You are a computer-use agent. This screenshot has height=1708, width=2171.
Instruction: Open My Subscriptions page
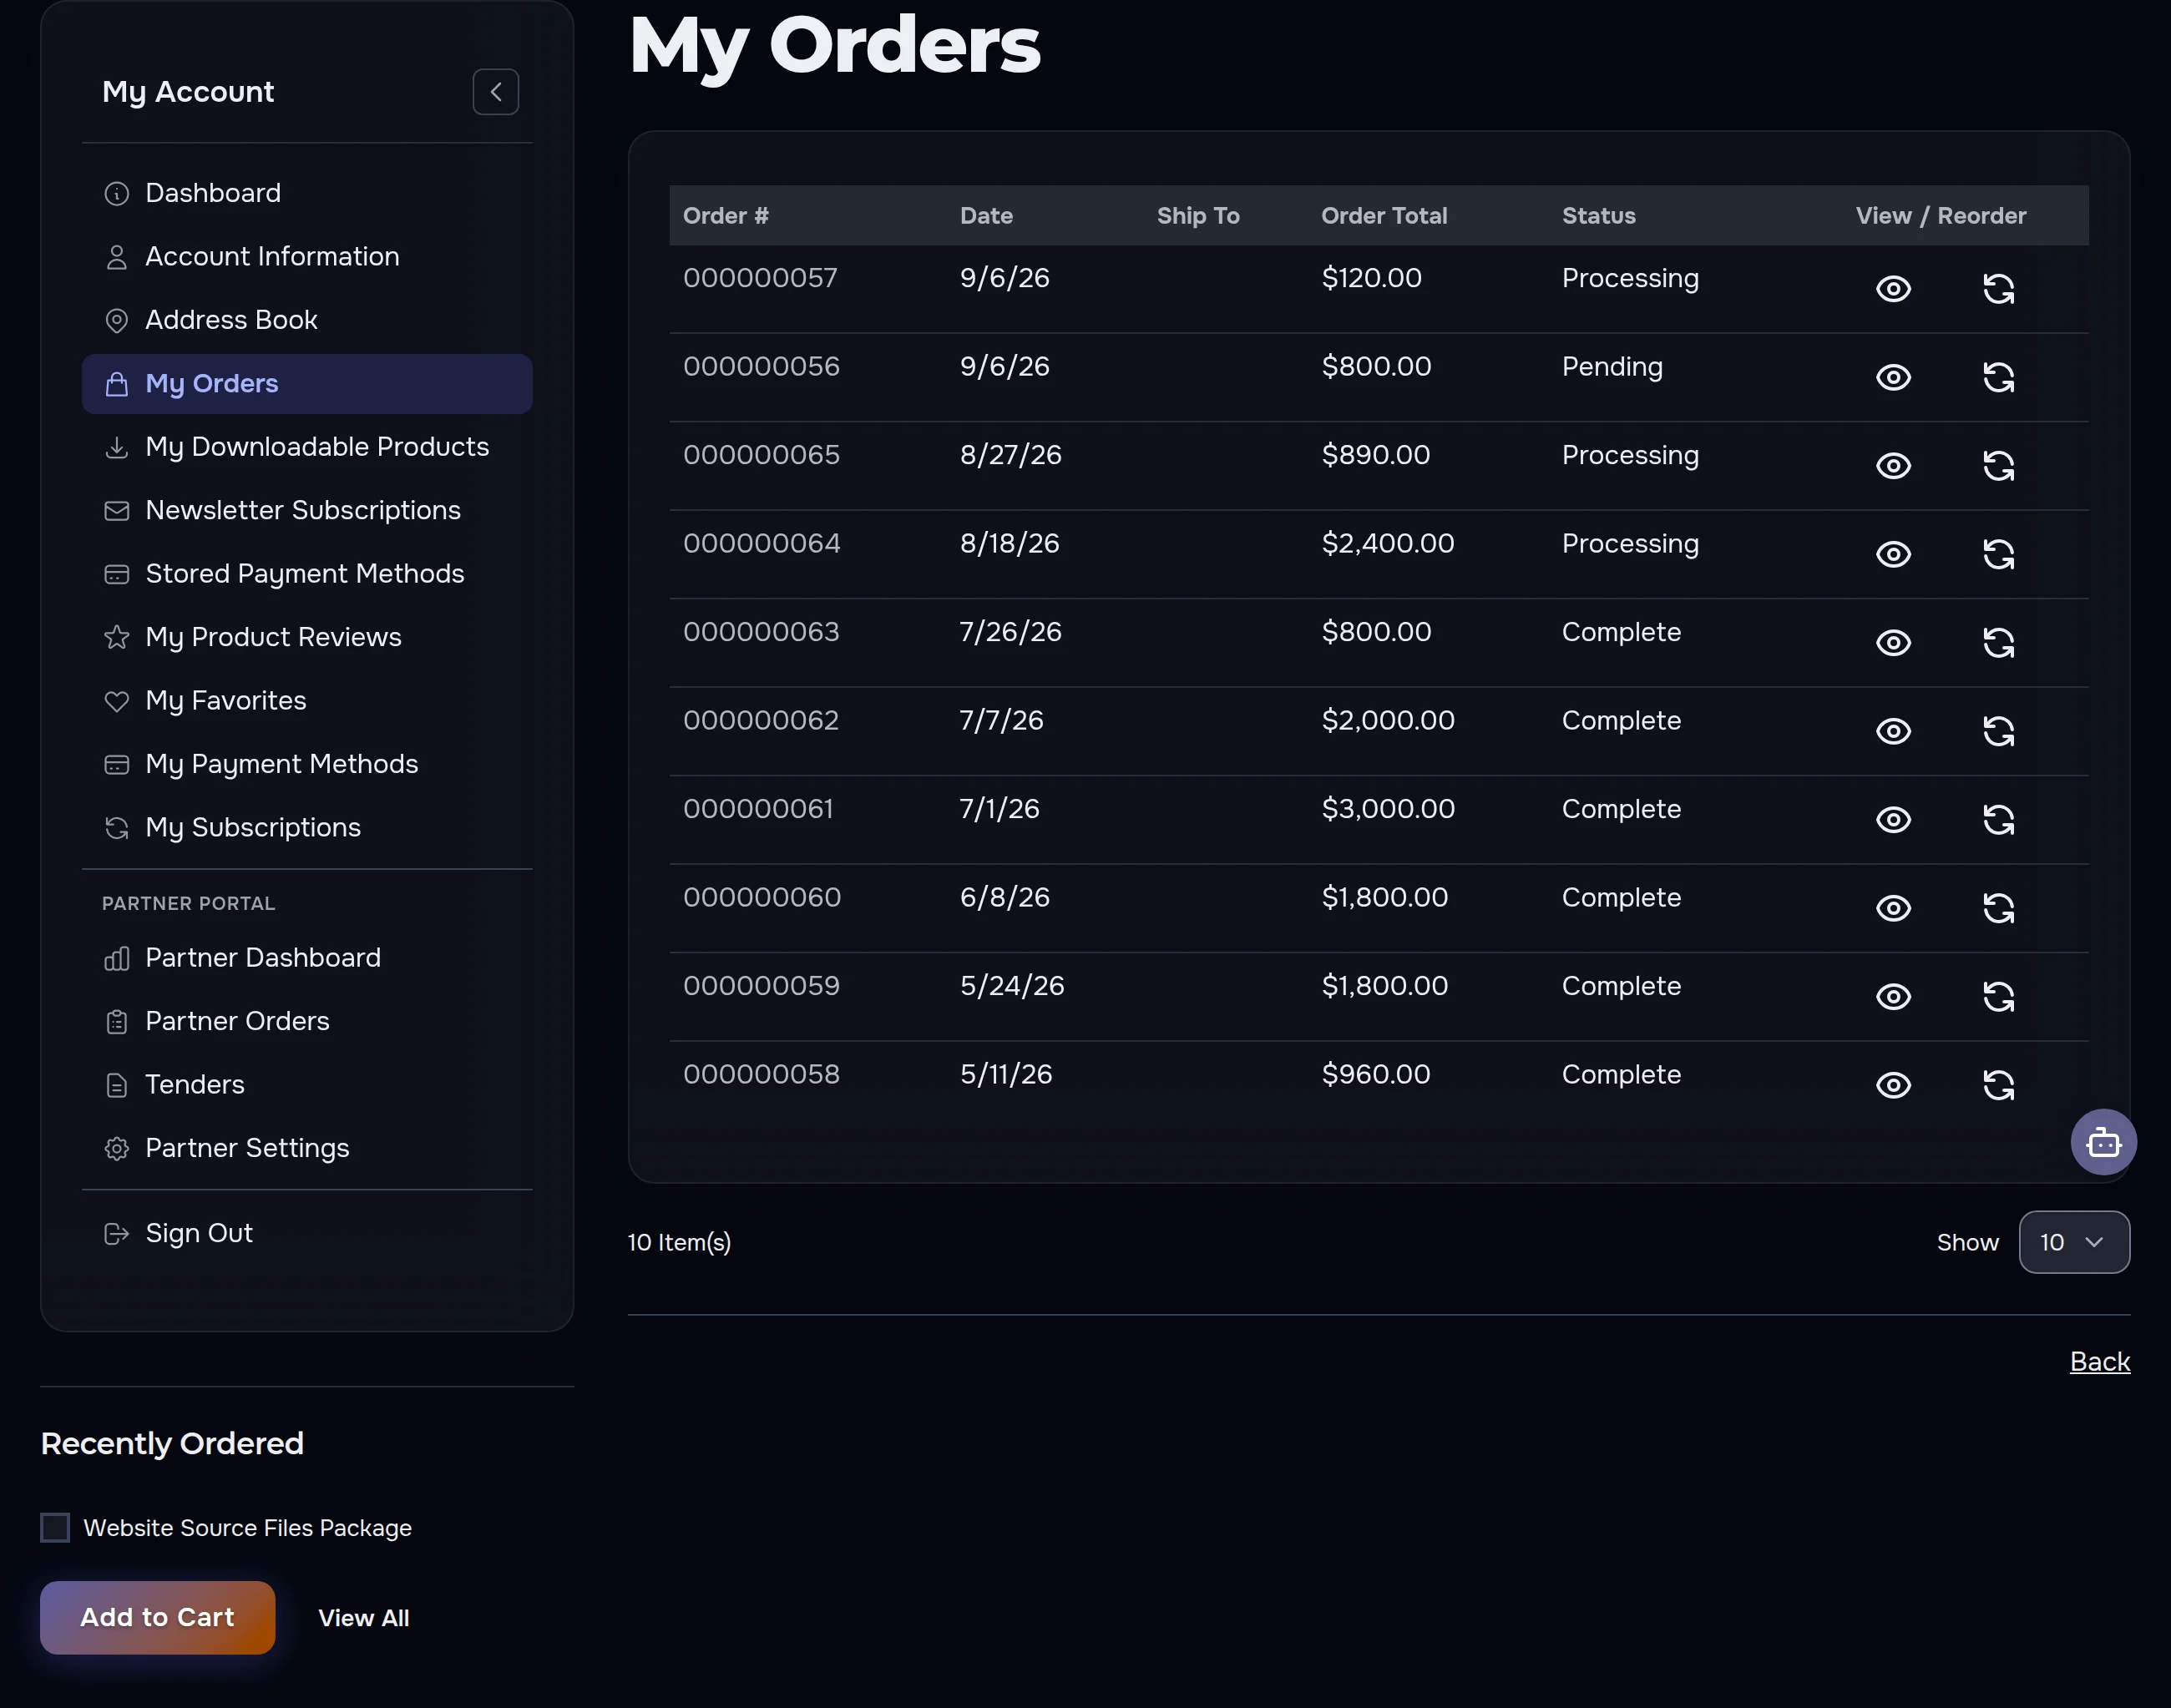point(306,828)
